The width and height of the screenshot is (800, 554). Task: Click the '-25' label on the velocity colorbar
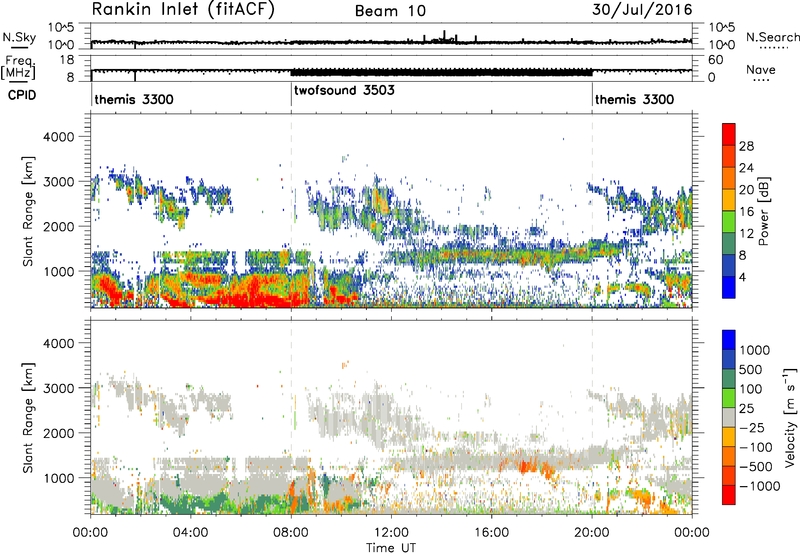click(754, 428)
